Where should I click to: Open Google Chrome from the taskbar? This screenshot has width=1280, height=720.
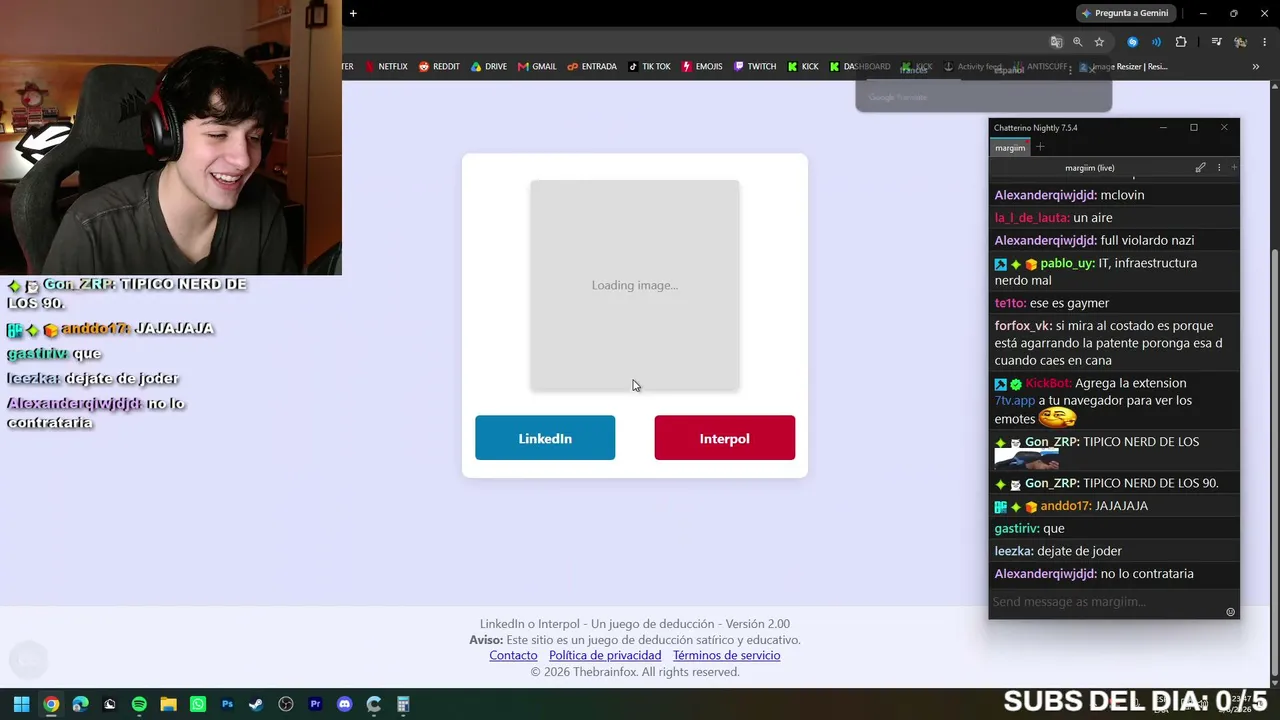pyautogui.click(x=51, y=704)
